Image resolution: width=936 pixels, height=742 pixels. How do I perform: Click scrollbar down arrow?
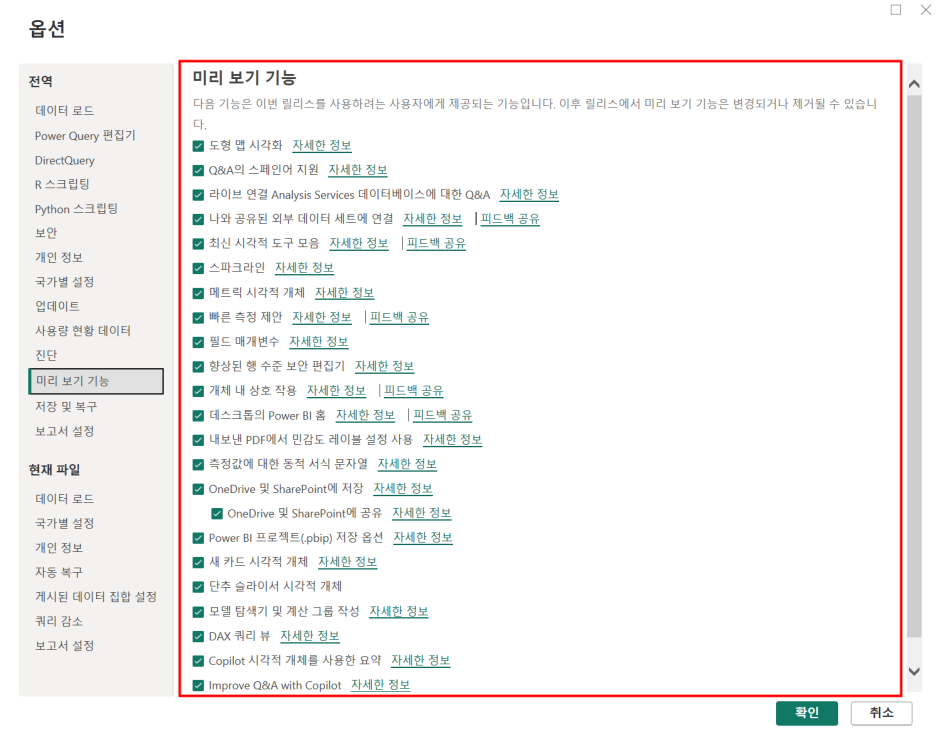(x=914, y=672)
